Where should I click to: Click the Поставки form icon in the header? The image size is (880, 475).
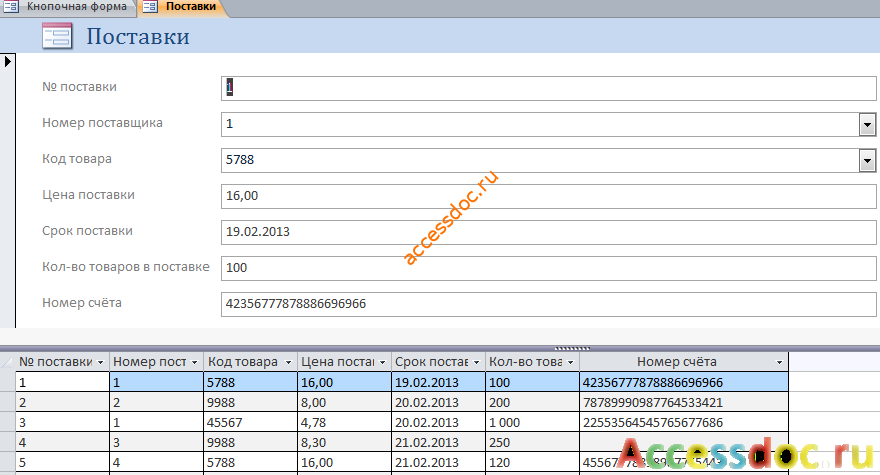click(57, 36)
